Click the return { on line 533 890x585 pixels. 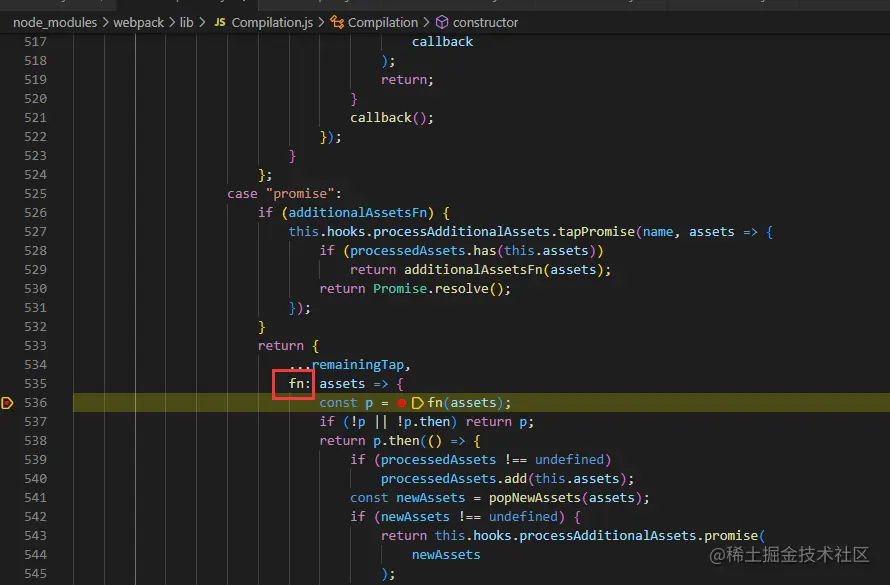pos(288,346)
